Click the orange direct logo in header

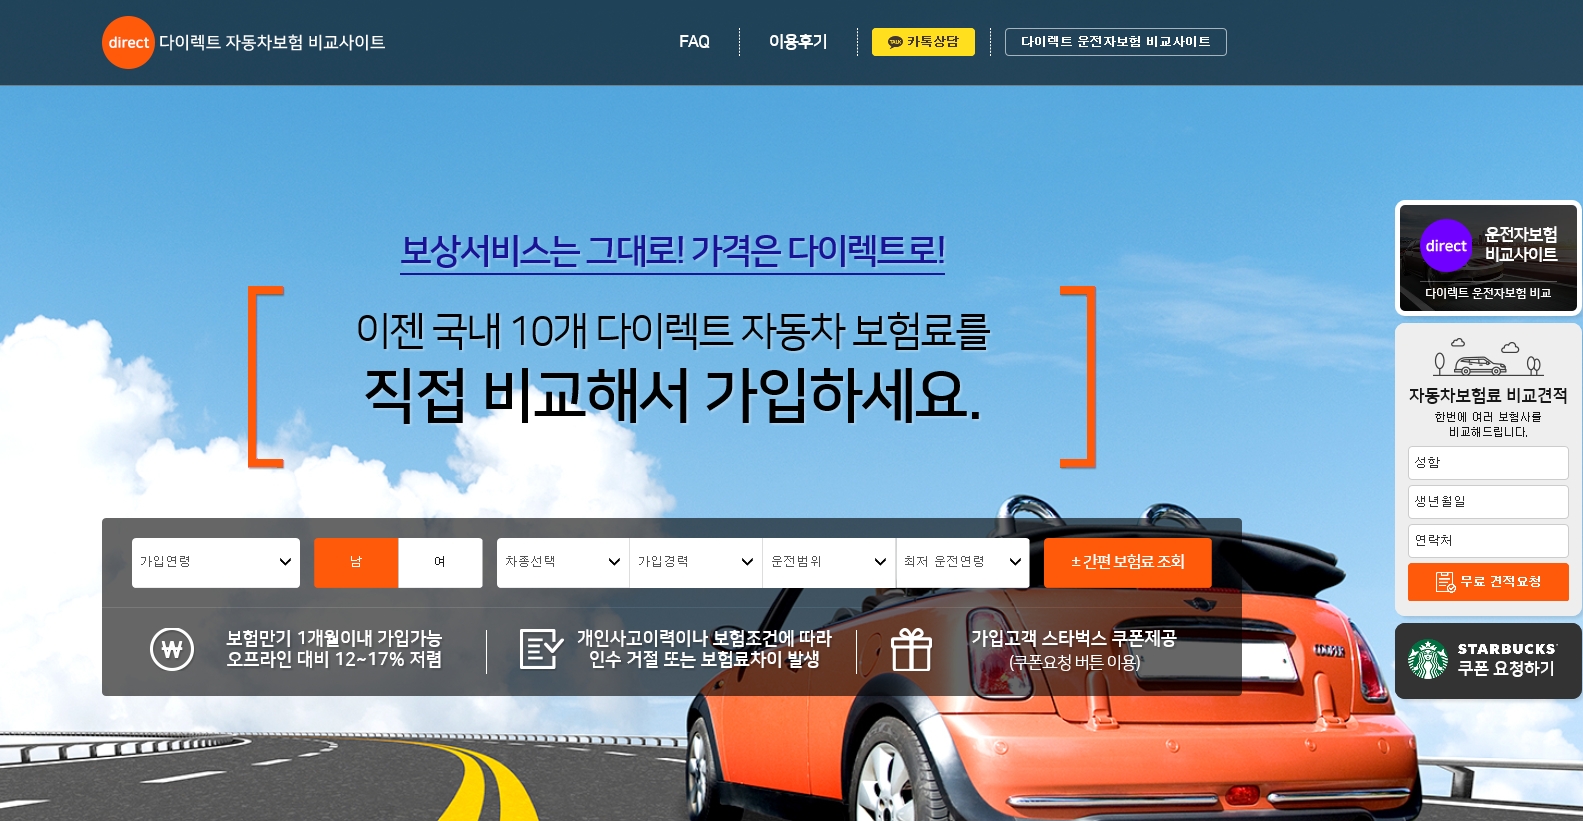click(x=128, y=42)
